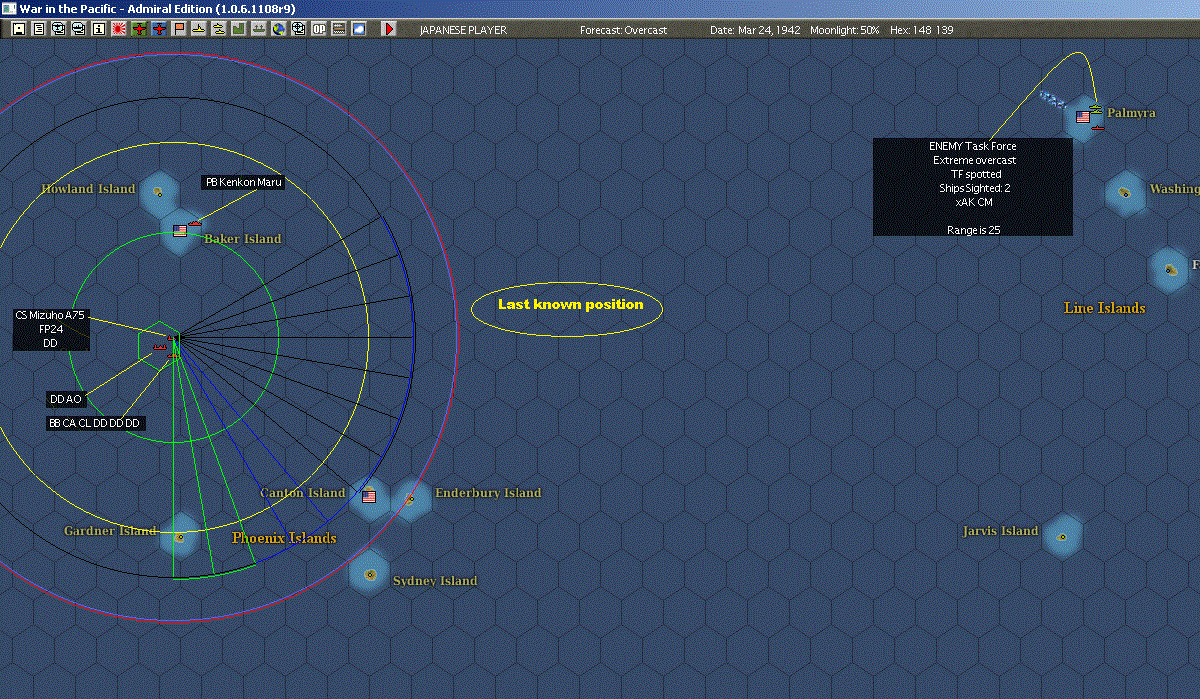
Task: Click the Date: Mar 24, 1942 status
Action: 755,30
